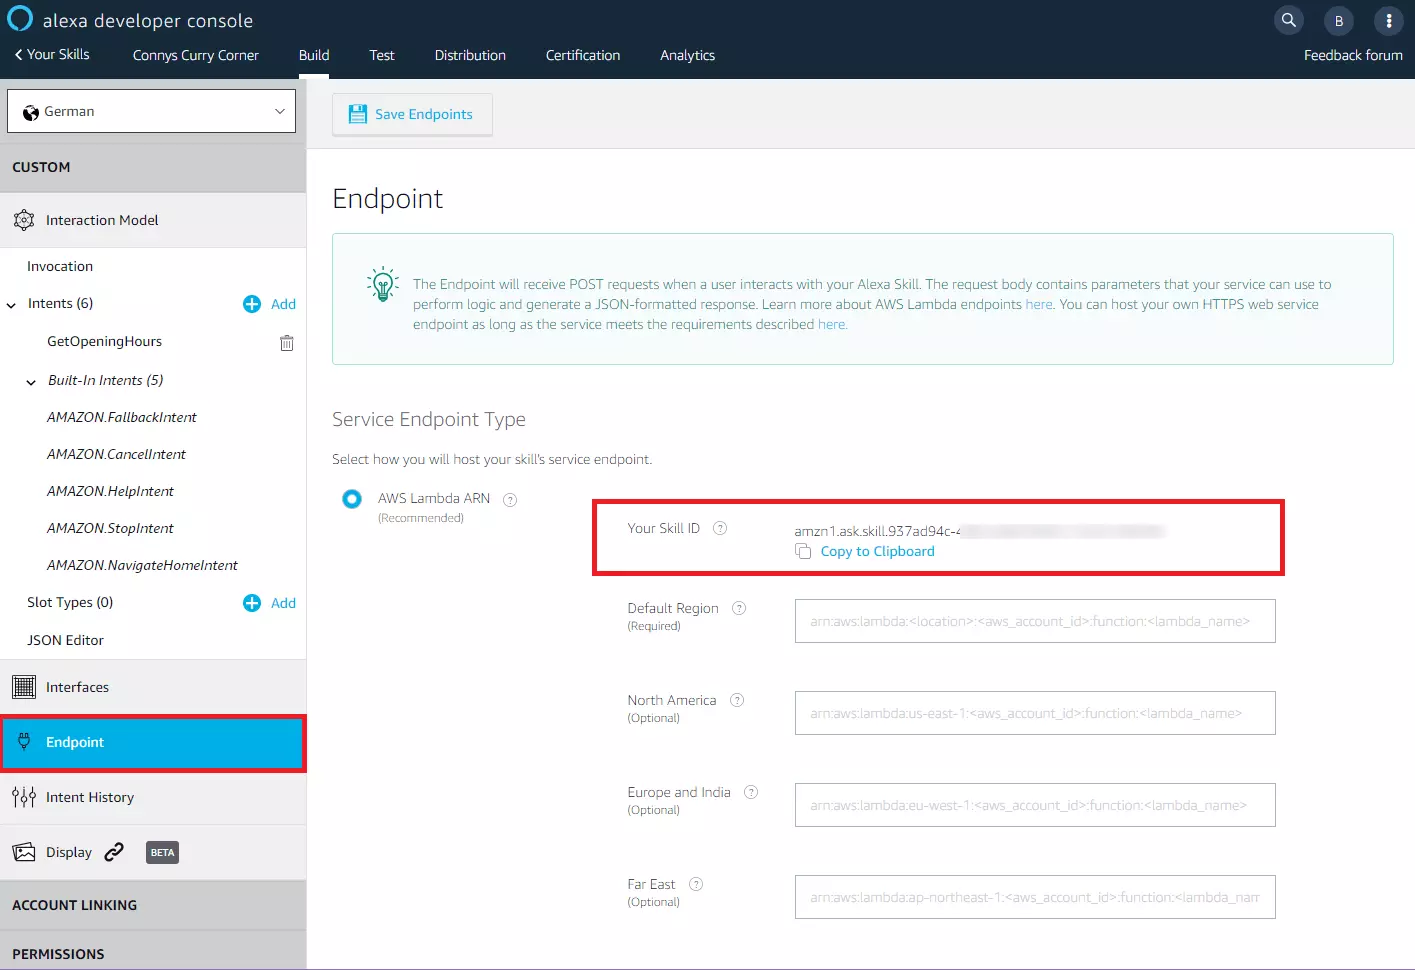Image resolution: width=1415 pixels, height=970 pixels.
Task: Open the Feedback forum link
Action: (1353, 55)
